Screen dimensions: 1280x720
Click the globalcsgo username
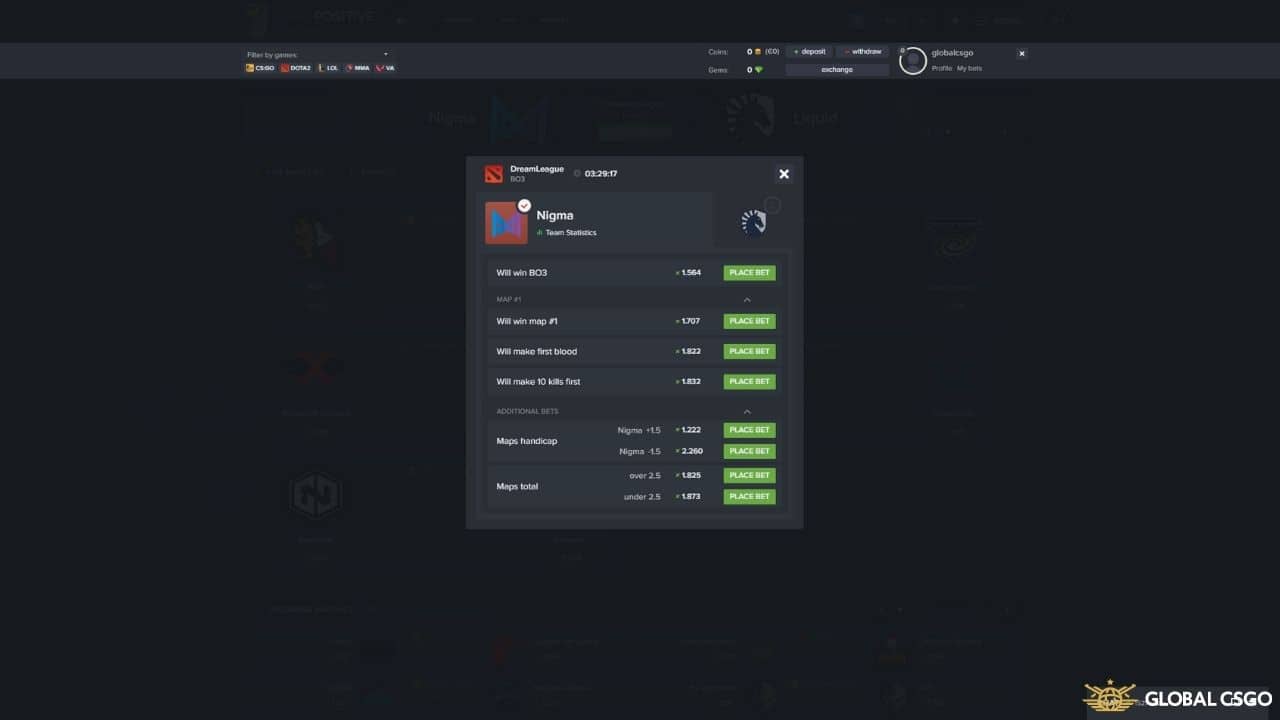tap(952, 53)
